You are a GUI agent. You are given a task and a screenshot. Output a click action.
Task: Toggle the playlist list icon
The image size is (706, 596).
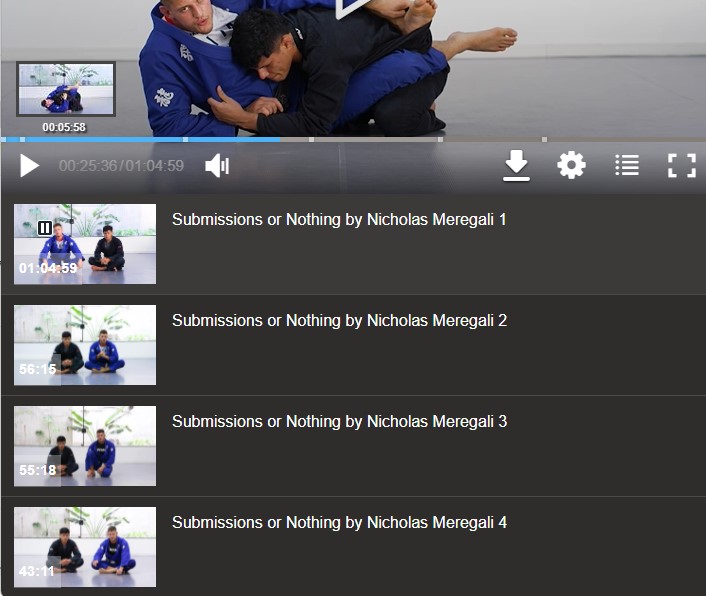pyautogui.click(x=627, y=165)
